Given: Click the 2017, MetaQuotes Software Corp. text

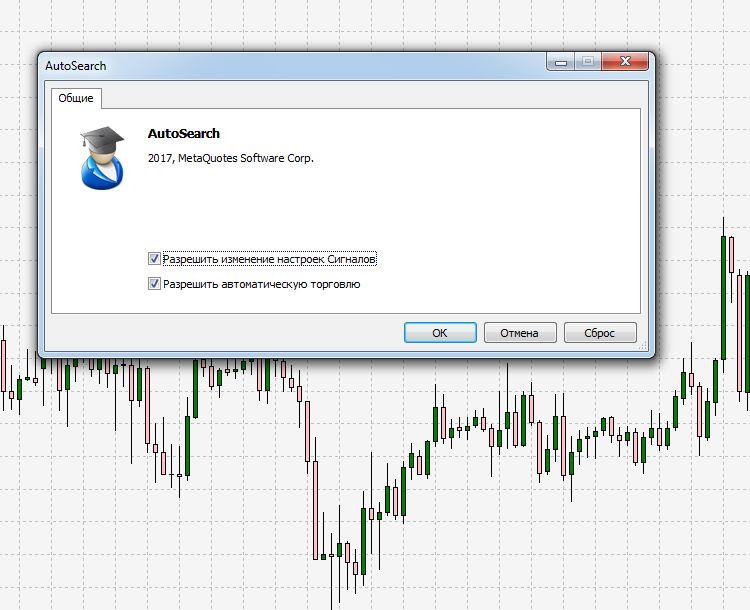Looking at the screenshot, I should click(x=231, y=158).
